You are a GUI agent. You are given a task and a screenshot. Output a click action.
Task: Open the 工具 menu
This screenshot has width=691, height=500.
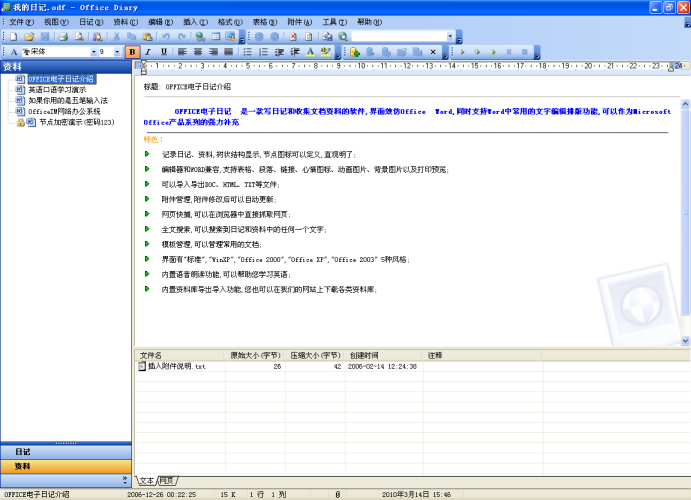(x=334, y=22)
